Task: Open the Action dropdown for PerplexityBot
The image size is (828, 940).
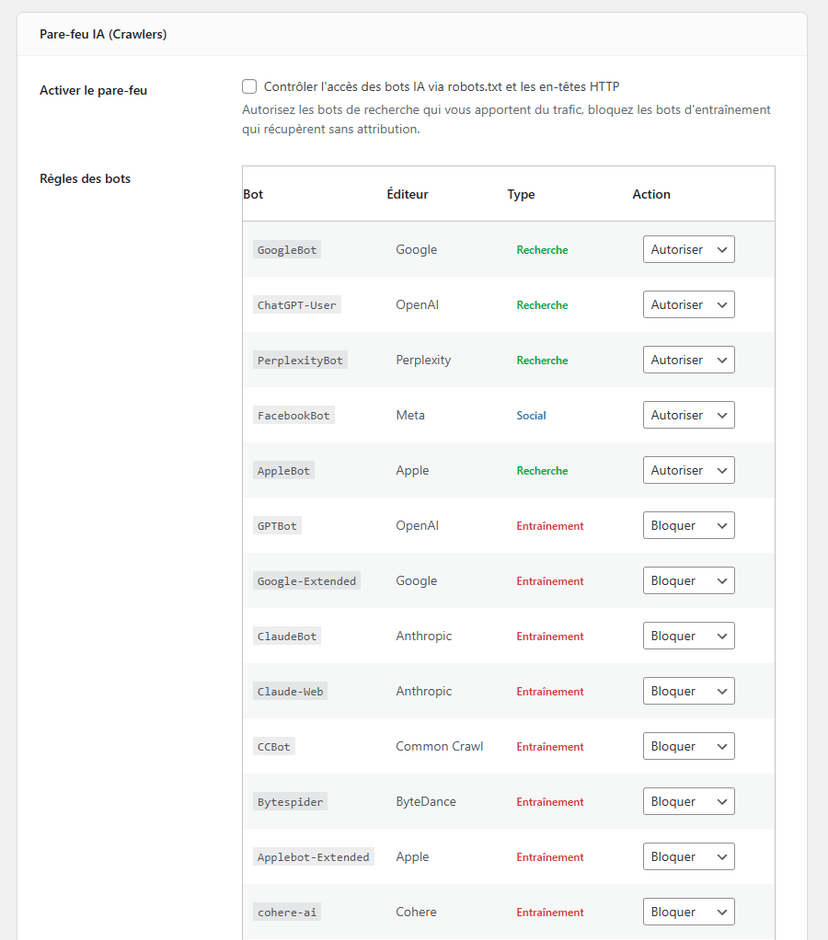Action: pyautogui.click(x=688, y=360)
